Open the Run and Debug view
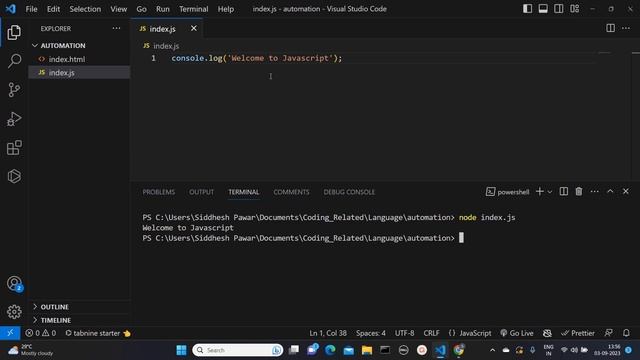Image resolution: width=640 pixels, height=360 pixels. pos(14,119)
